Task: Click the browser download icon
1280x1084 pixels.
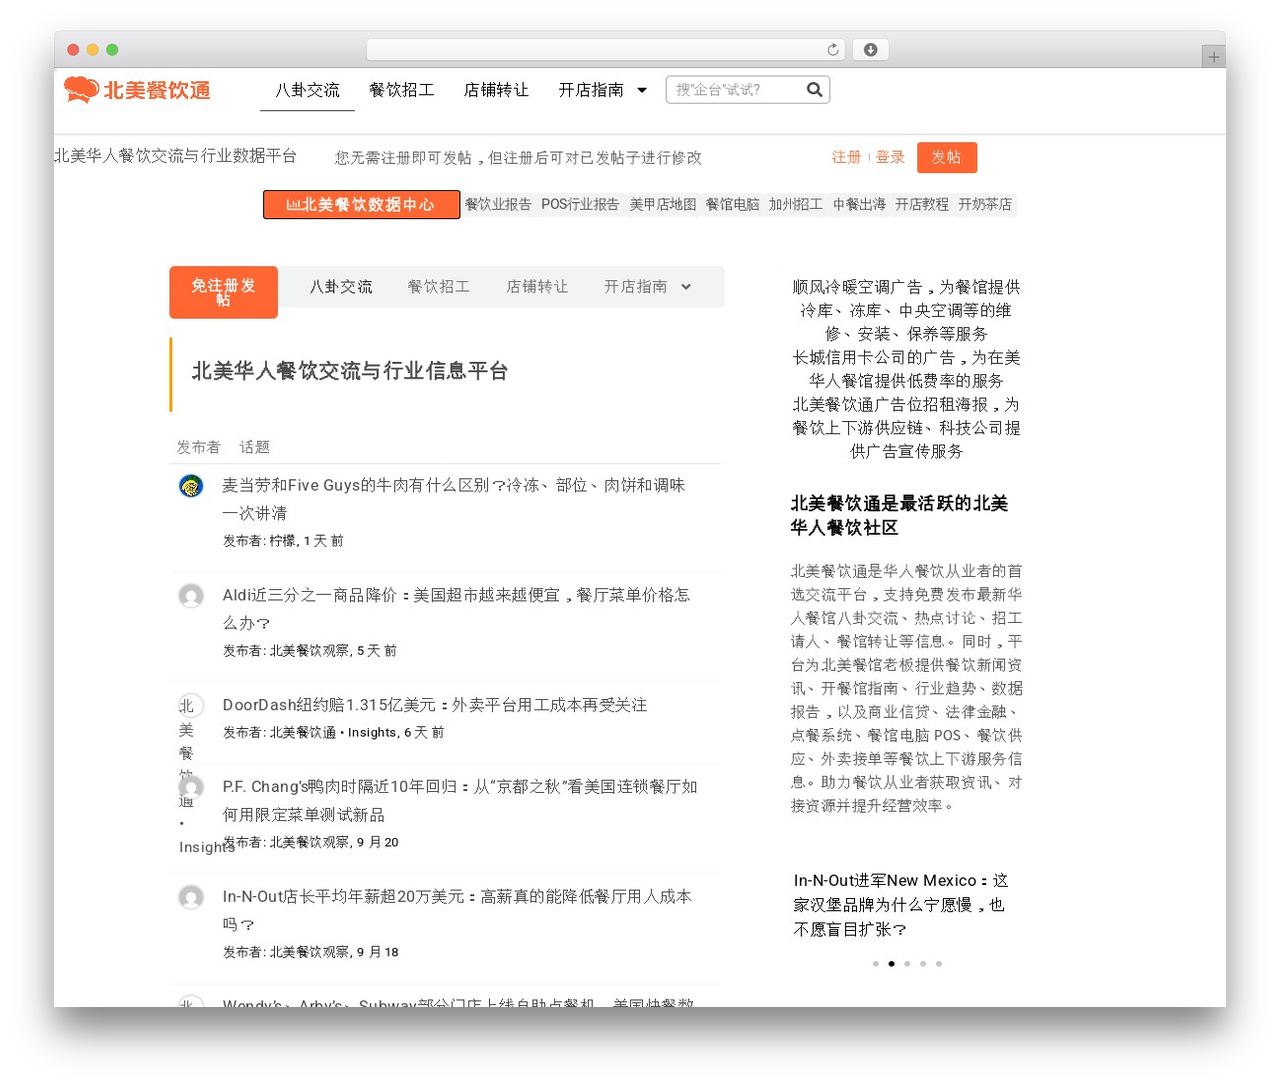Action: (x=870, y=50)
